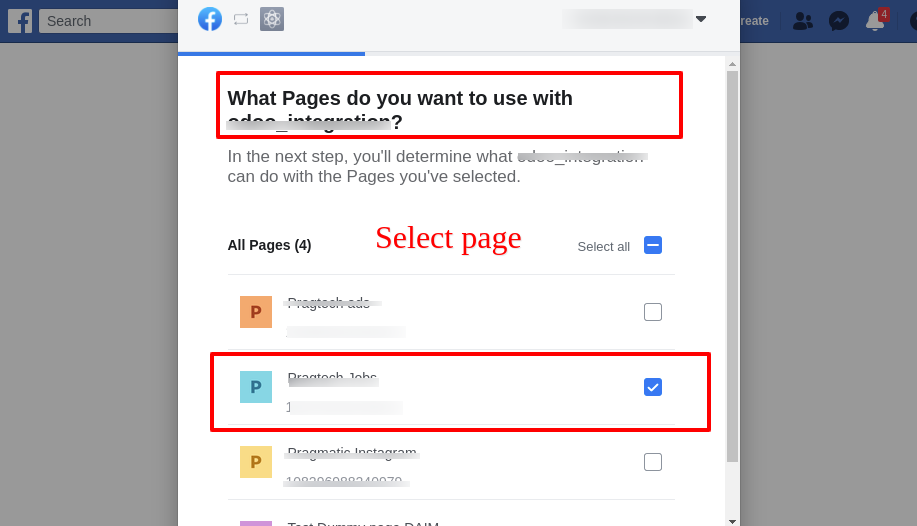Click the blue P page avatar
The image size is (917, 526).
pyautogui.click(x=256, y=387)
